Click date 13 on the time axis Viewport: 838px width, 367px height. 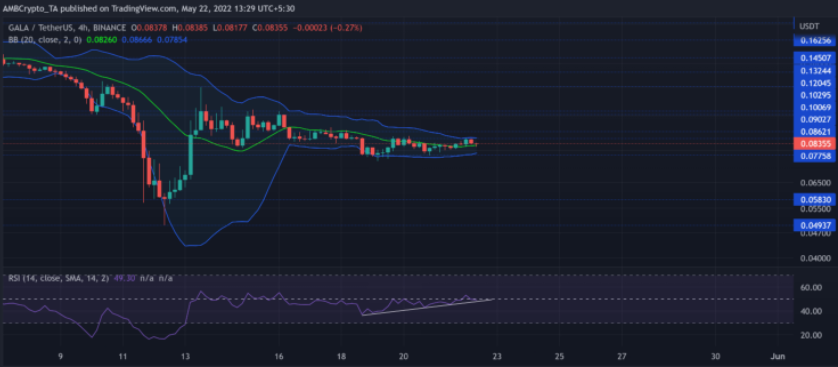(185, 357)
